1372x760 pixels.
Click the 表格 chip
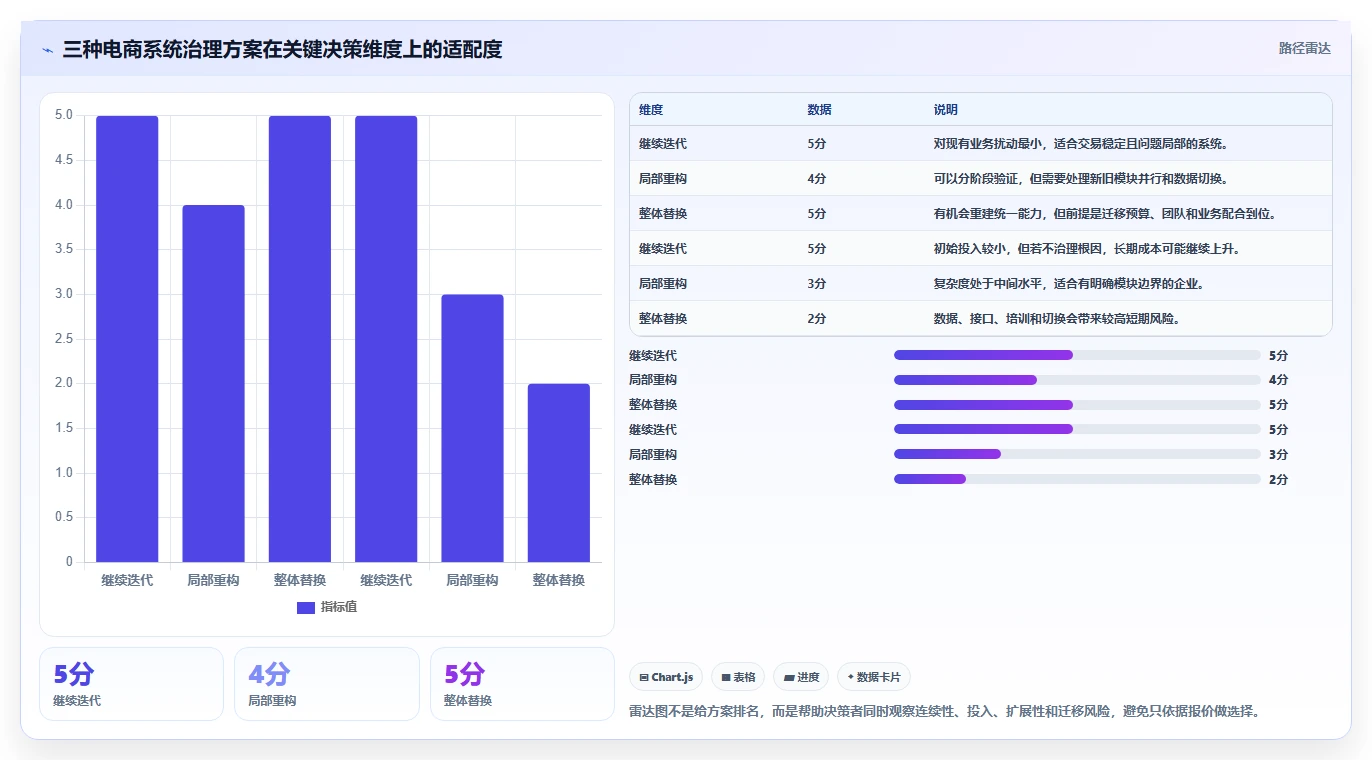738,677
